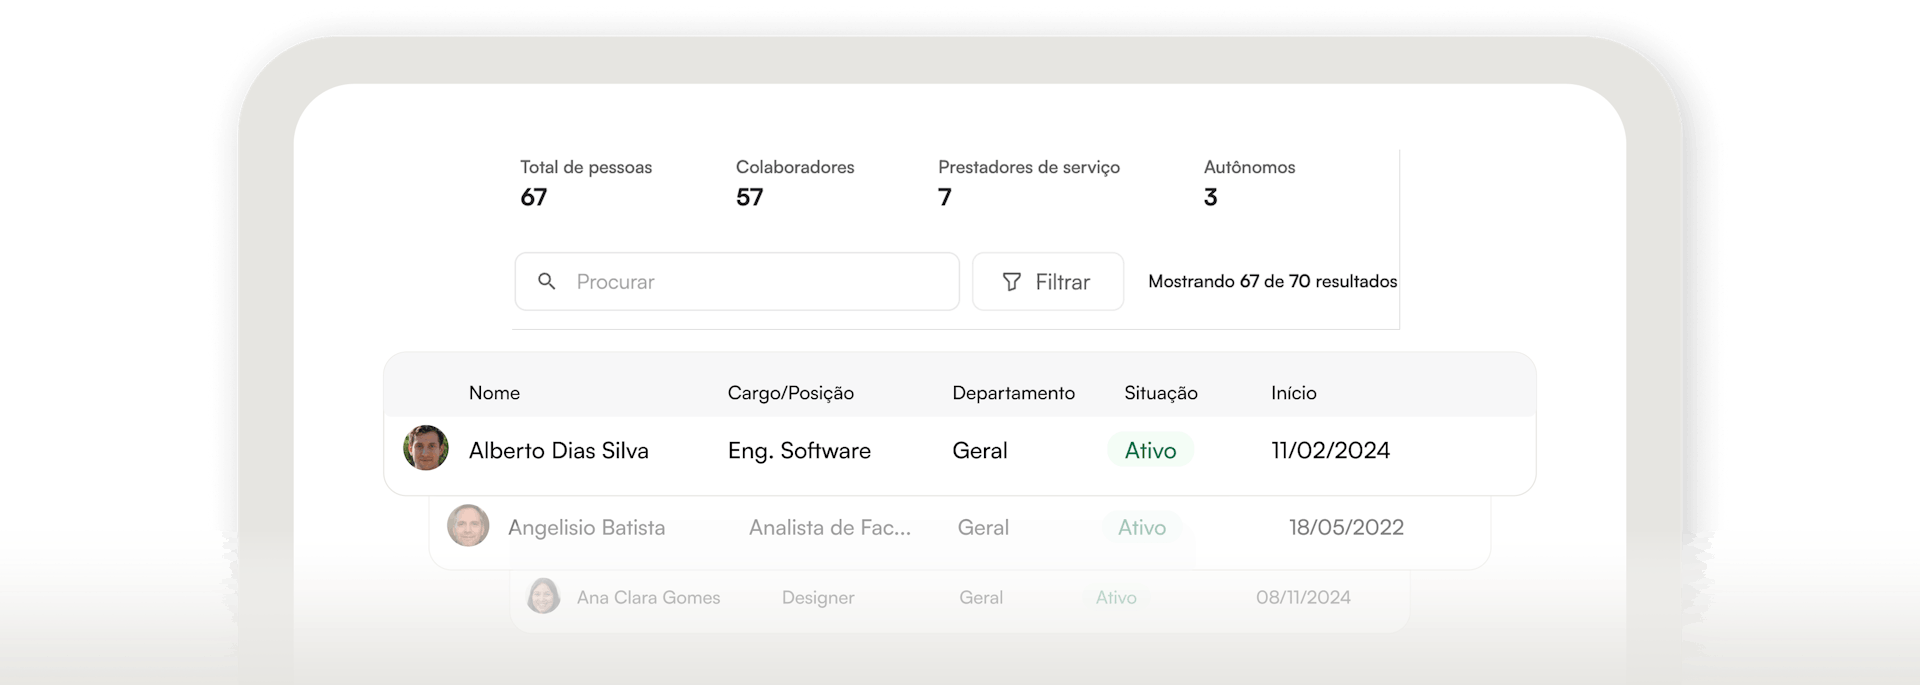Sort by Cargo/Posição column header
The height and width of the screenshot is (685, 1920).
click(790, 393)
